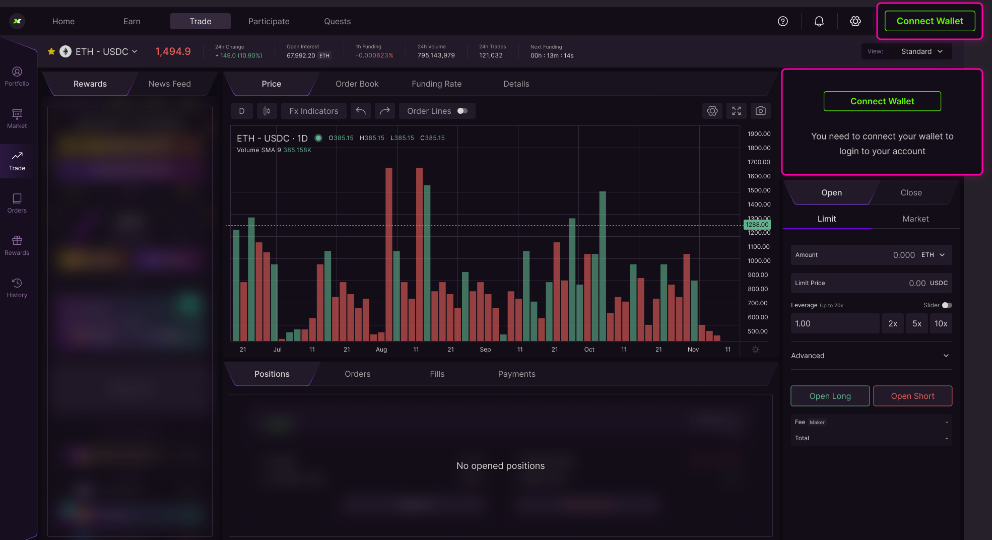Expand the Advanced section

coord(871,355)
